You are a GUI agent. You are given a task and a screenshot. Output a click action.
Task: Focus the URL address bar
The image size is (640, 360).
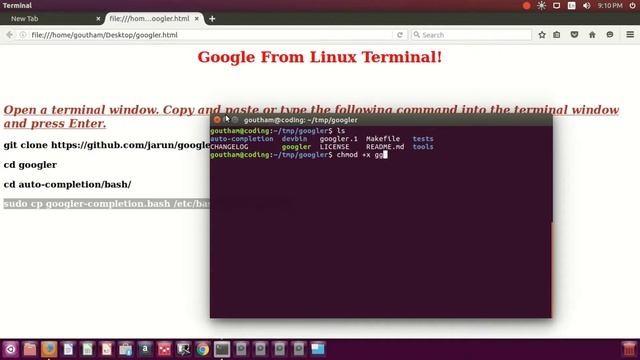tap(210, 35)
